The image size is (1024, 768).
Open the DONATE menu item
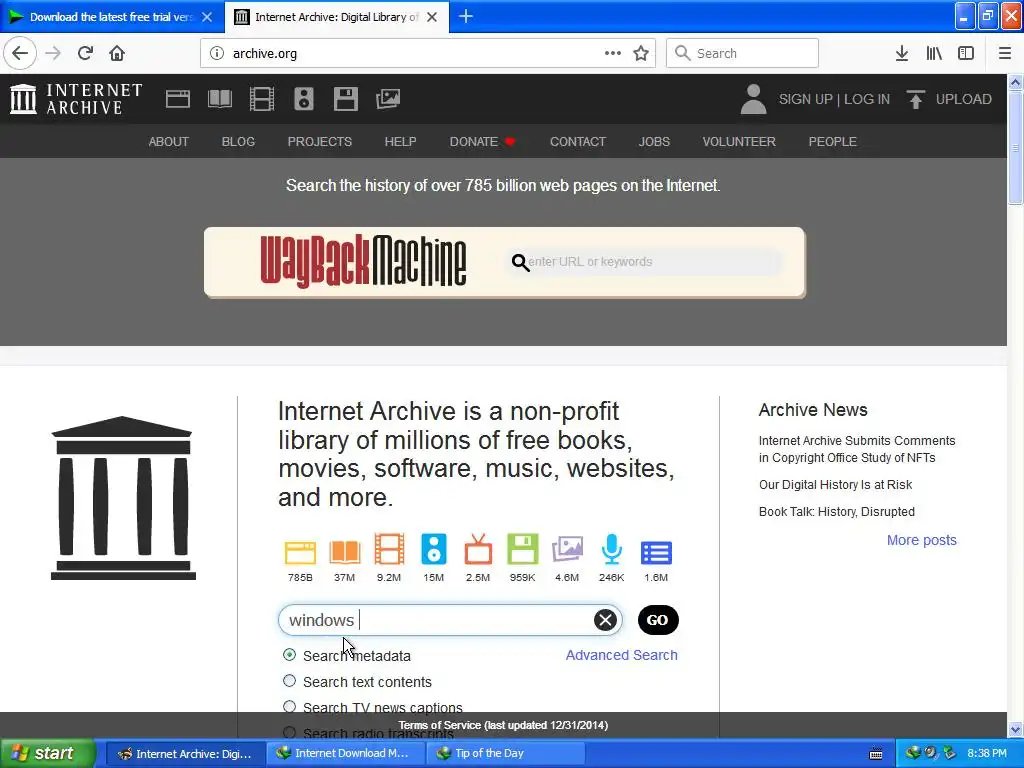pos(483,142)
